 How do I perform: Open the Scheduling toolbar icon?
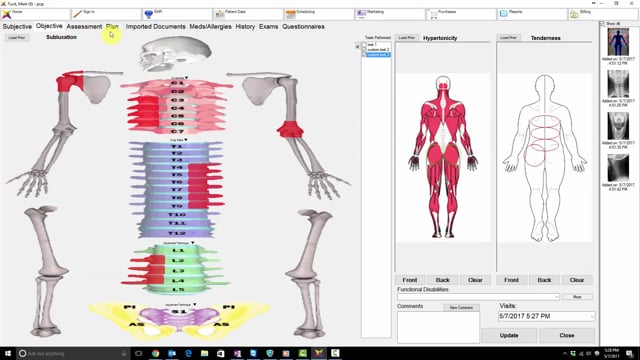tap(291, 14)
